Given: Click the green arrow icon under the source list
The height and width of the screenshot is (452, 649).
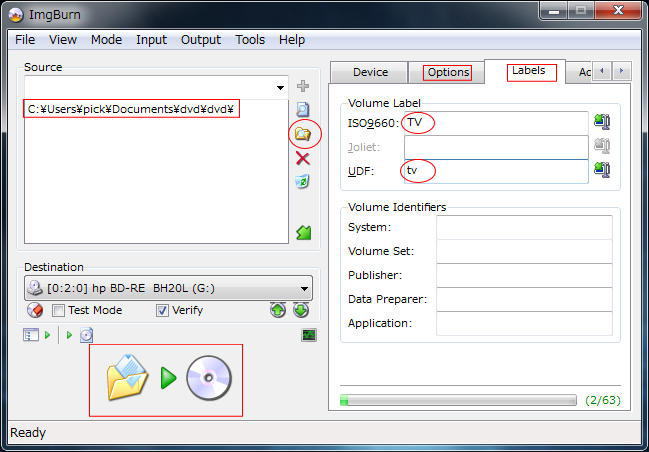Looking at the screenshot, I should click(x=303, y=233).
